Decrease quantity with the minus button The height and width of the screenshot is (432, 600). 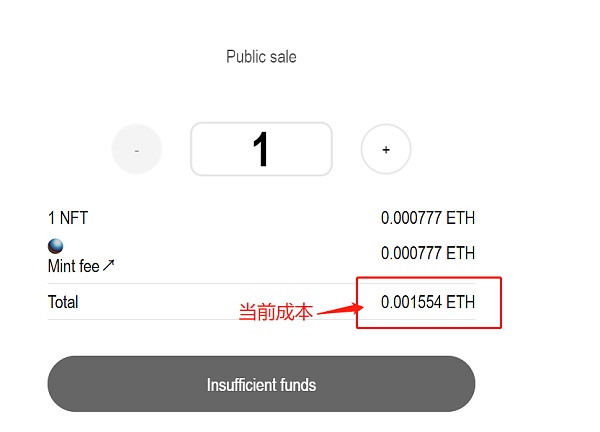coord(137,150)
